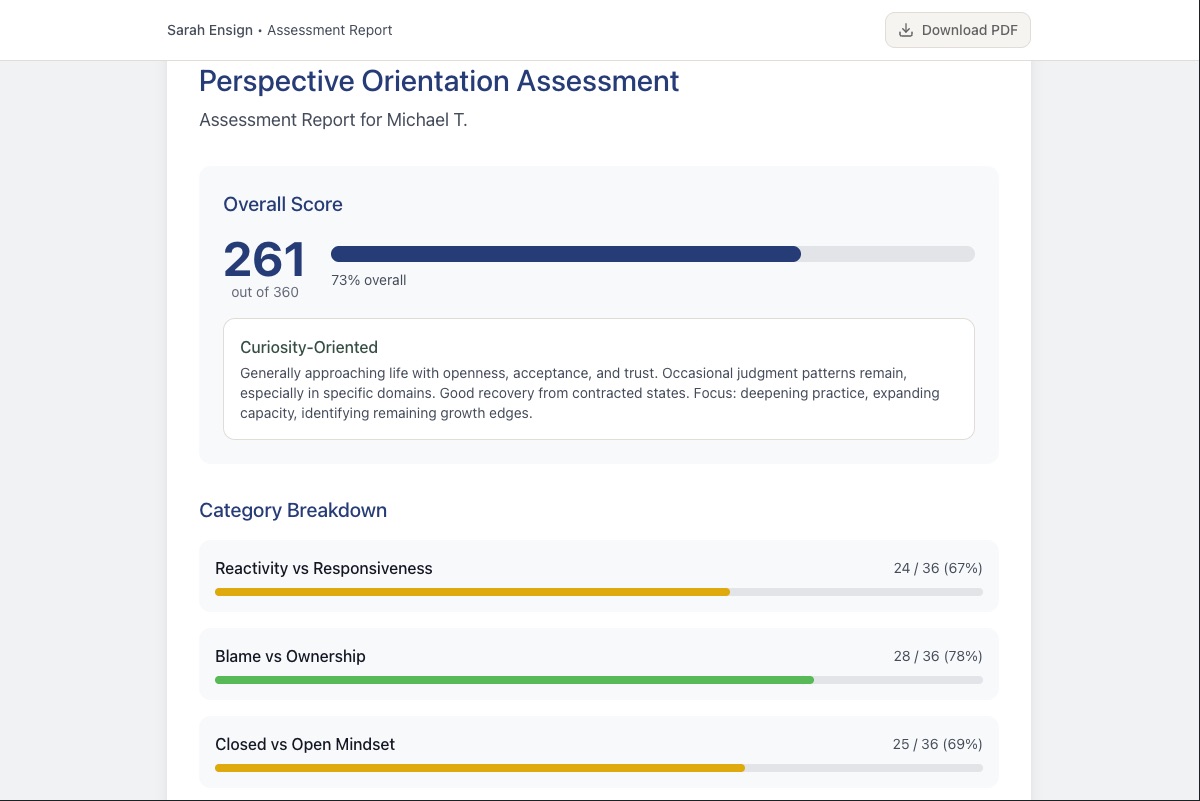Click the out of 360 label under the score
This screenshot has width=1200, height=801.
pyautogui.click(x=264, y=292)
